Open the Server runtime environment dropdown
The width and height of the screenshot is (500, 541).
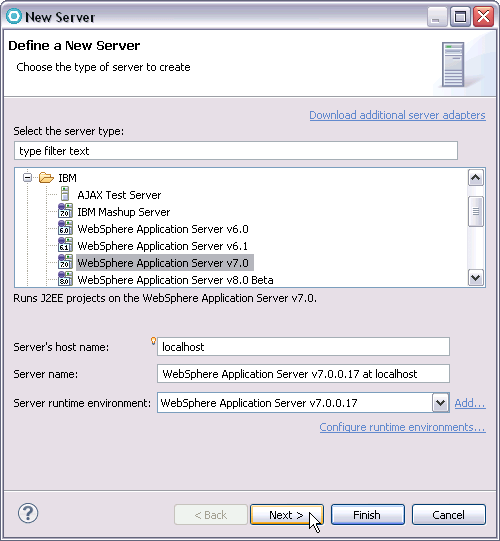[440, 403]
